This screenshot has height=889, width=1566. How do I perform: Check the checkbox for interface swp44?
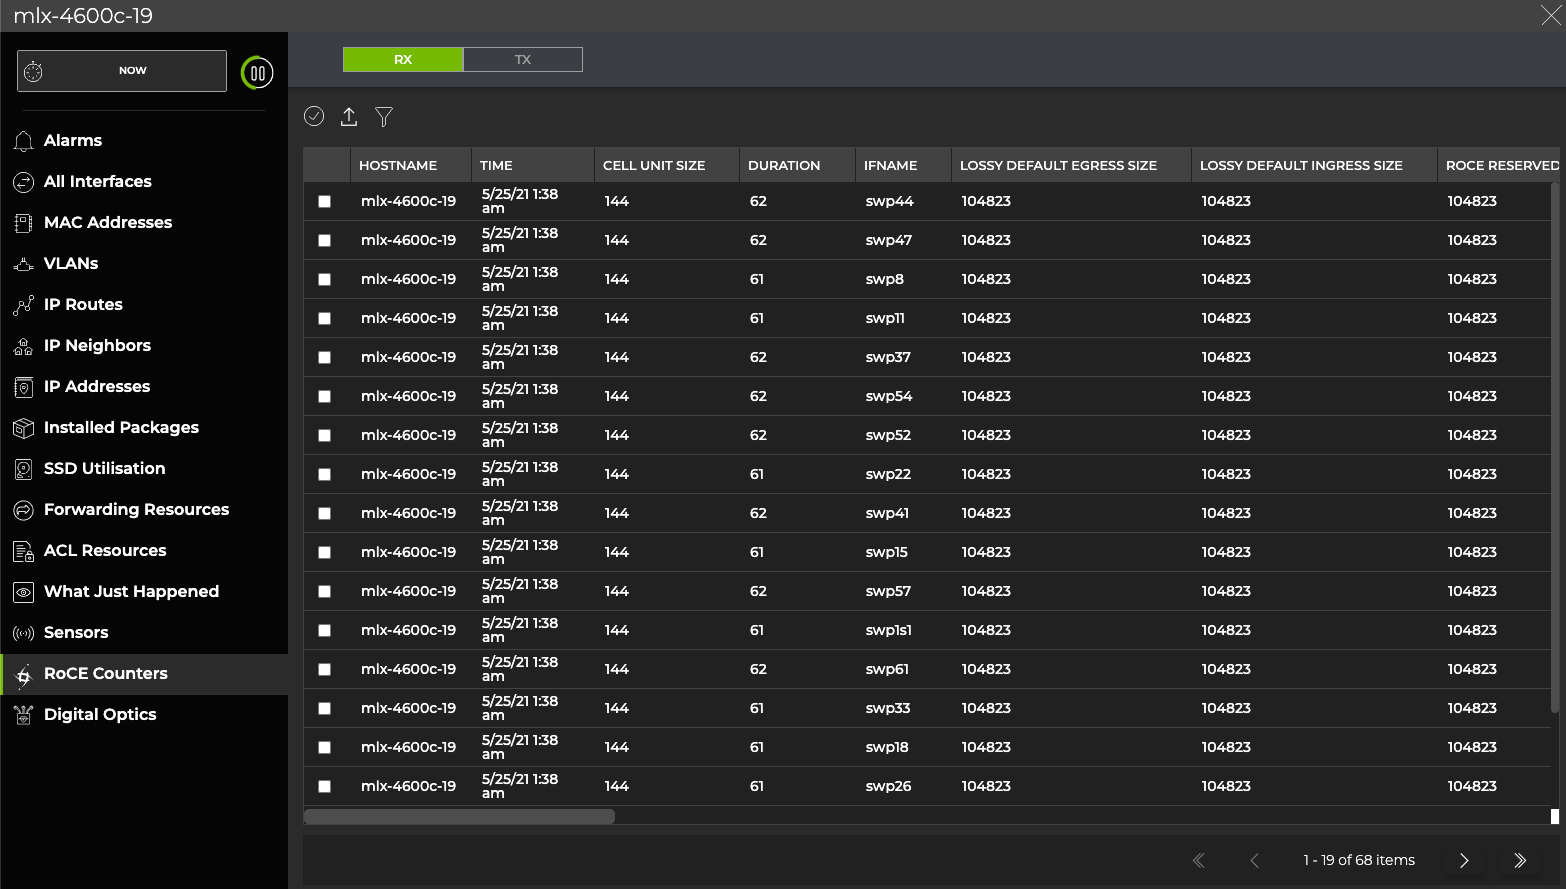click(324, 201)
